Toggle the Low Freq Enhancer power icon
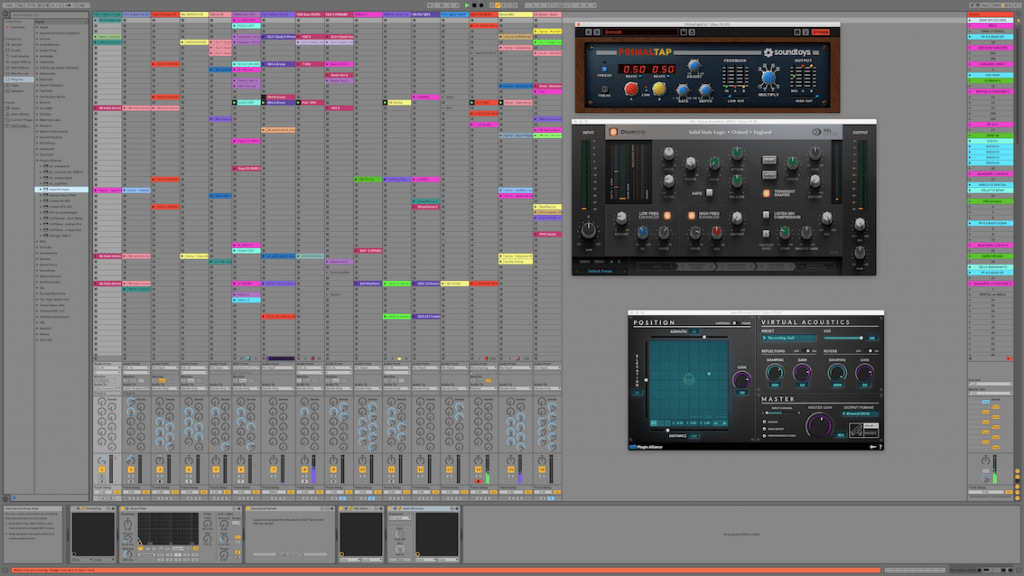Image resolution: width=1024 pixels, height=576 pixels. (x=667, y=216)
